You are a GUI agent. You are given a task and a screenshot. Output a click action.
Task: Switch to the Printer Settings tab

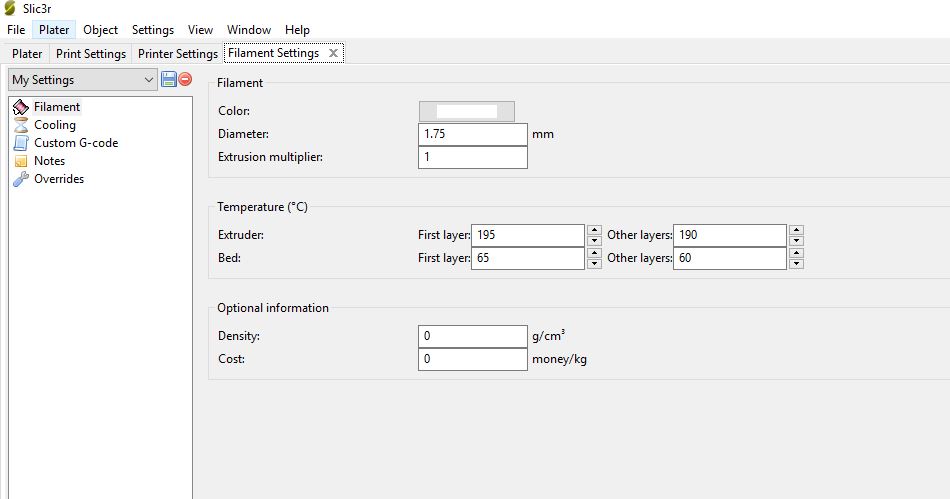tap(177, 54)
